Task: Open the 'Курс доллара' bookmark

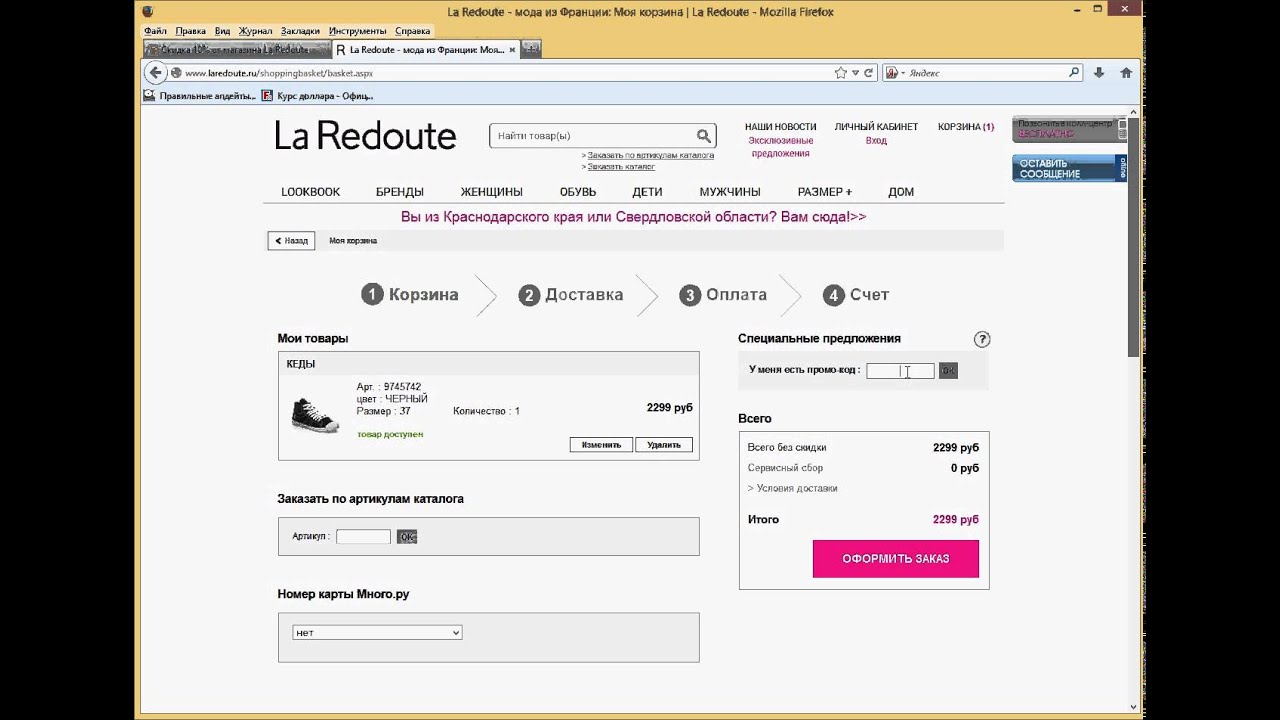Action: pyautogui.click(x=318, y=96)
